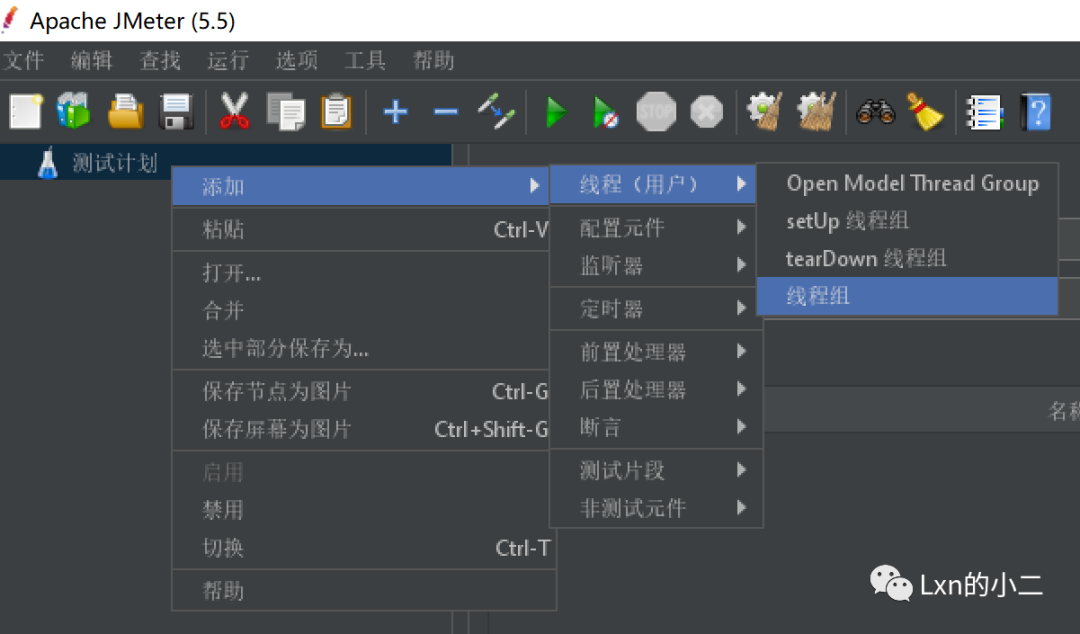The image size is (1080, 634).
Task: Expand the 非测试元件 submenu
Action: [x=656, y=509]
